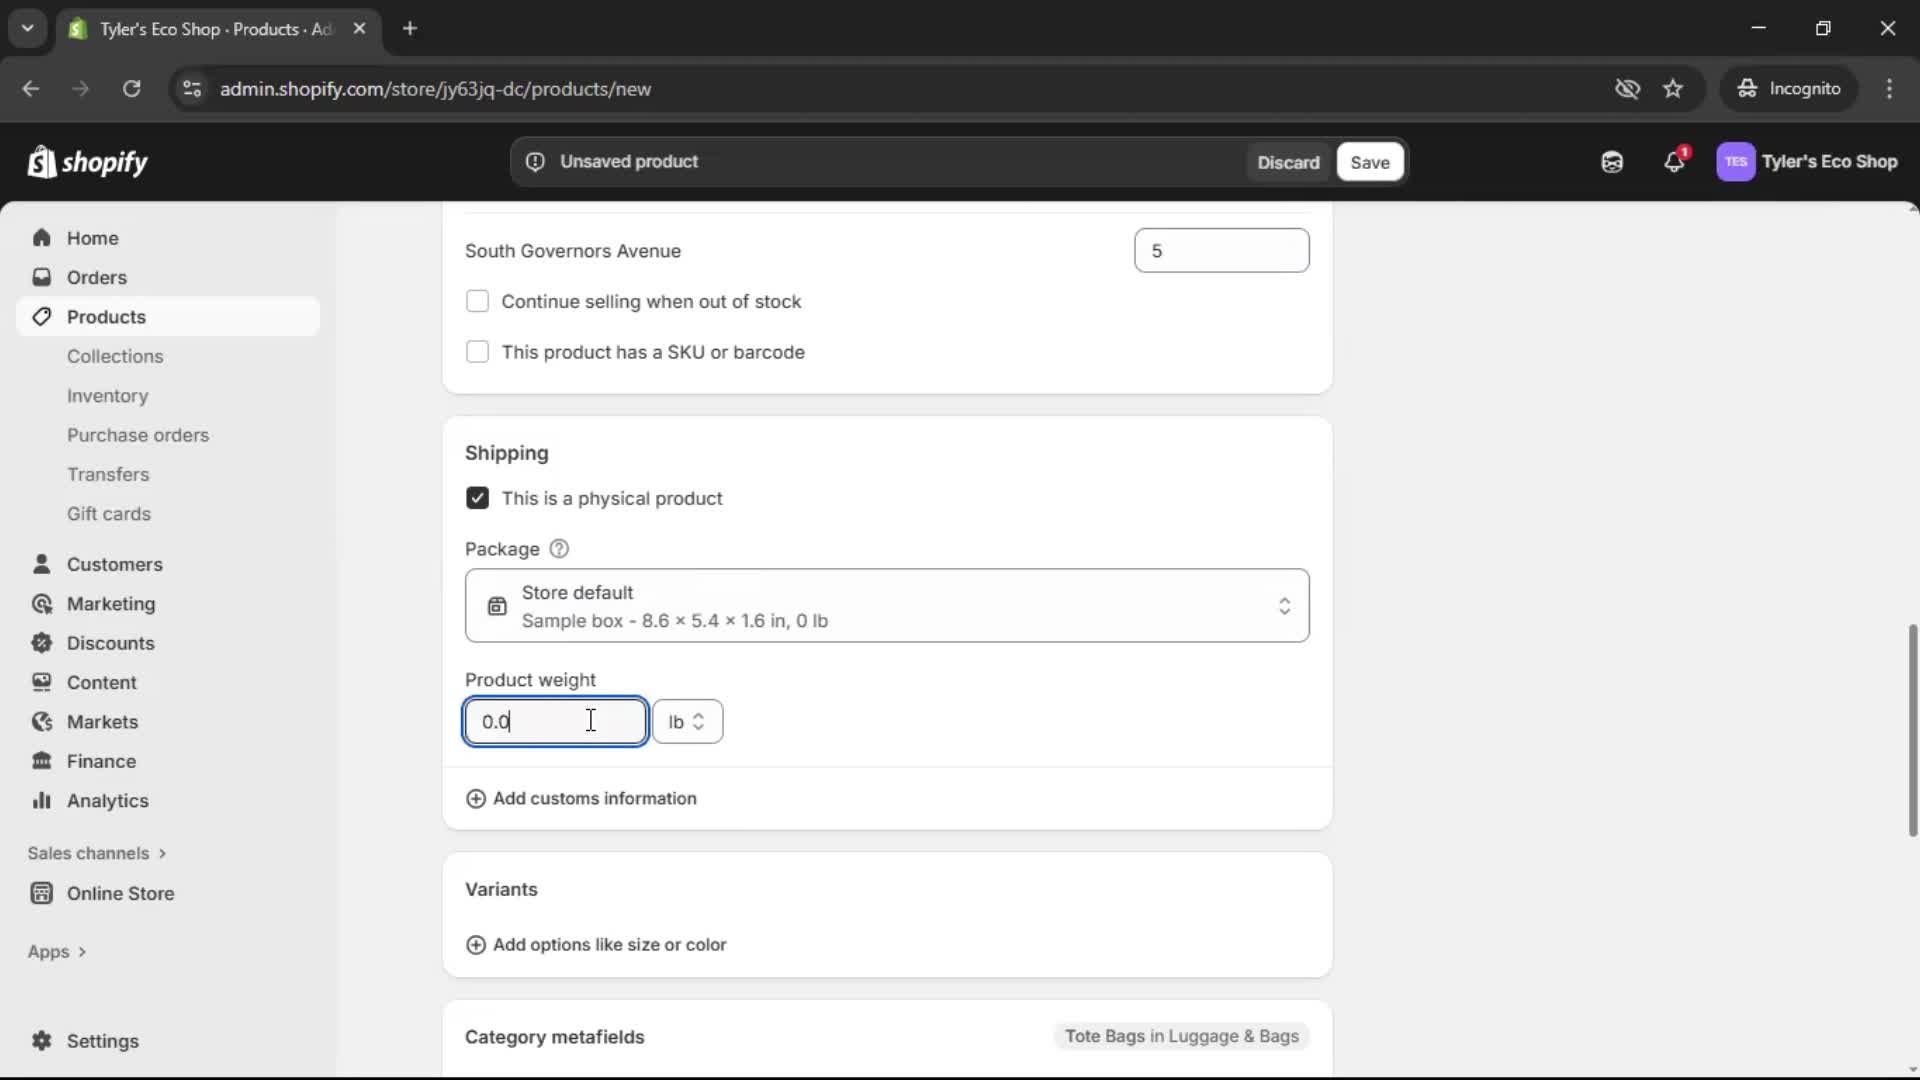
Task: Go to the Discounts section
Action: [x=111, y=643]
